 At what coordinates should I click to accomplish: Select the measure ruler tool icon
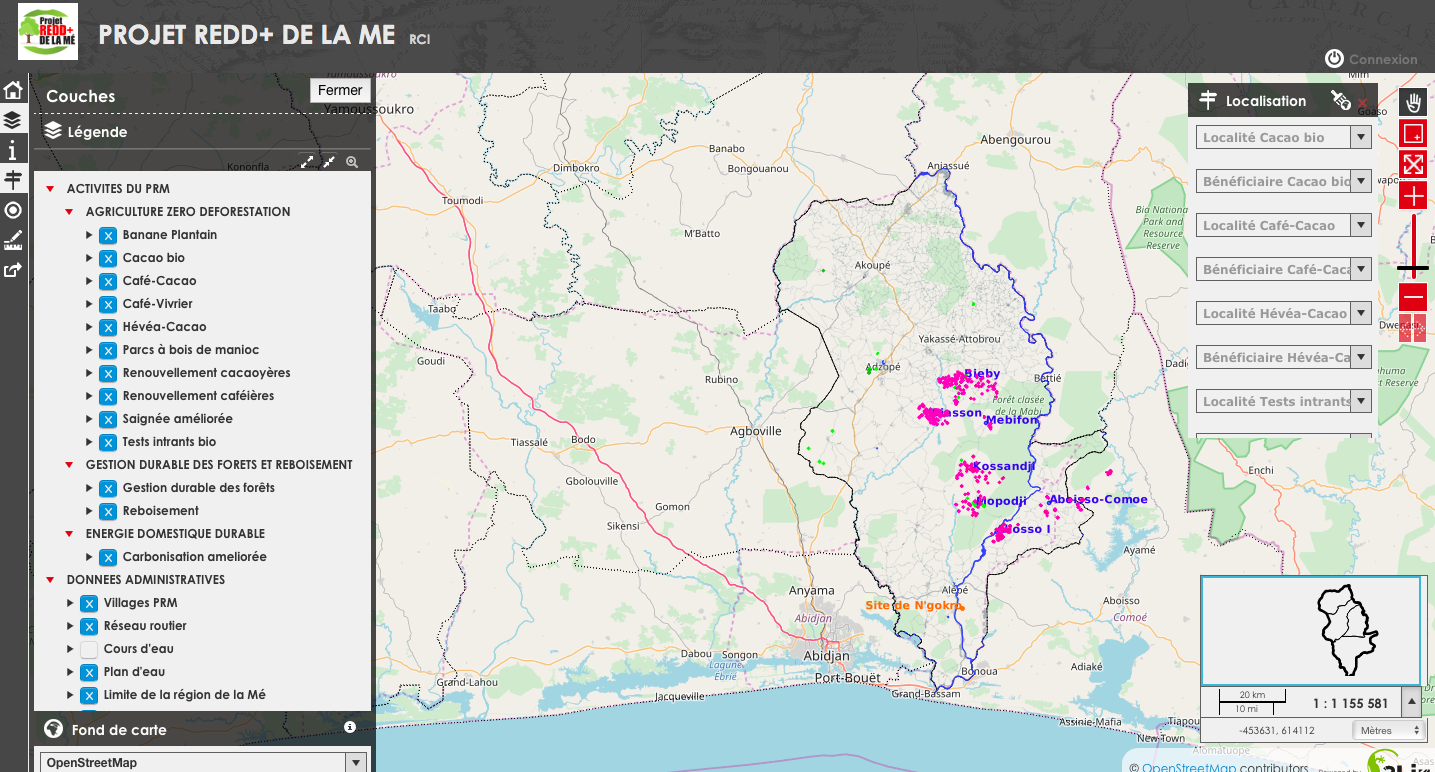coord(13,240)
